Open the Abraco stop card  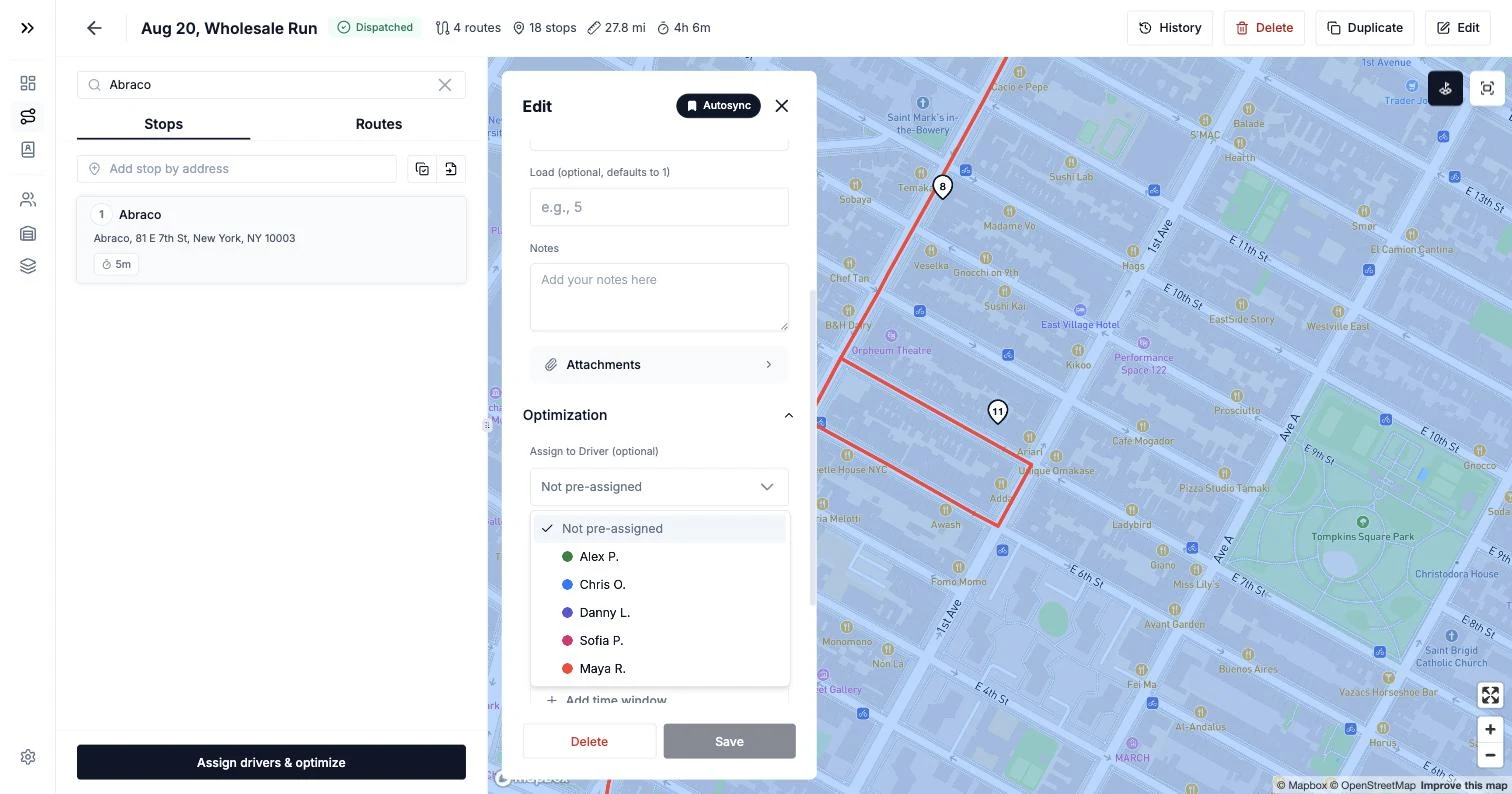click(271, 240)
